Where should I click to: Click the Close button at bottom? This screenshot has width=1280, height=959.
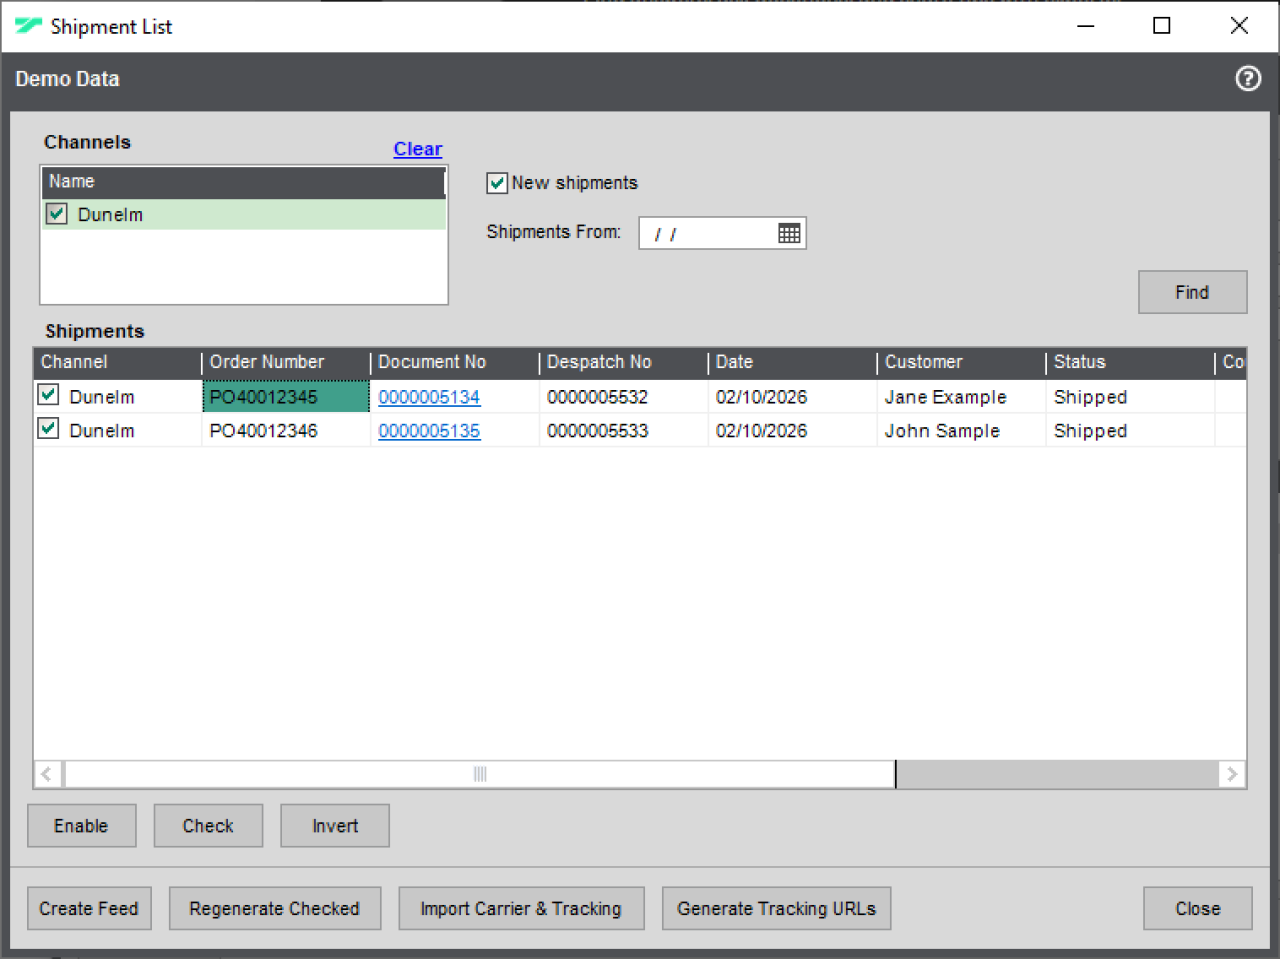(x=1198, y=909)
